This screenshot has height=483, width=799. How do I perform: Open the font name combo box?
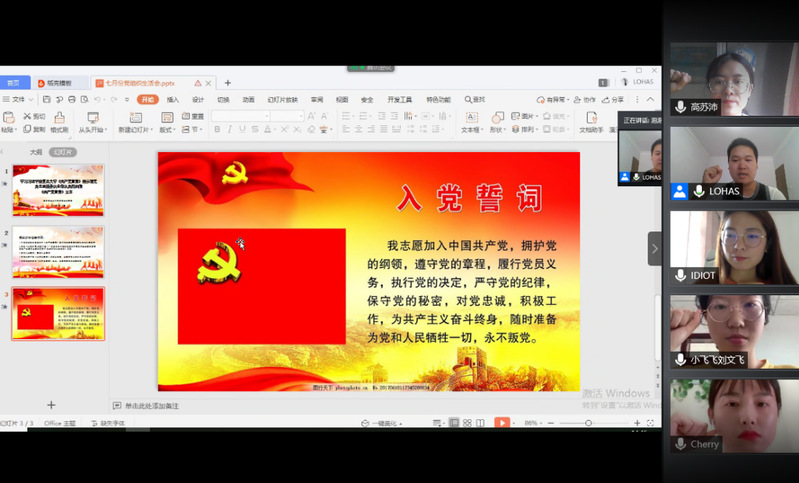[240, 116]
